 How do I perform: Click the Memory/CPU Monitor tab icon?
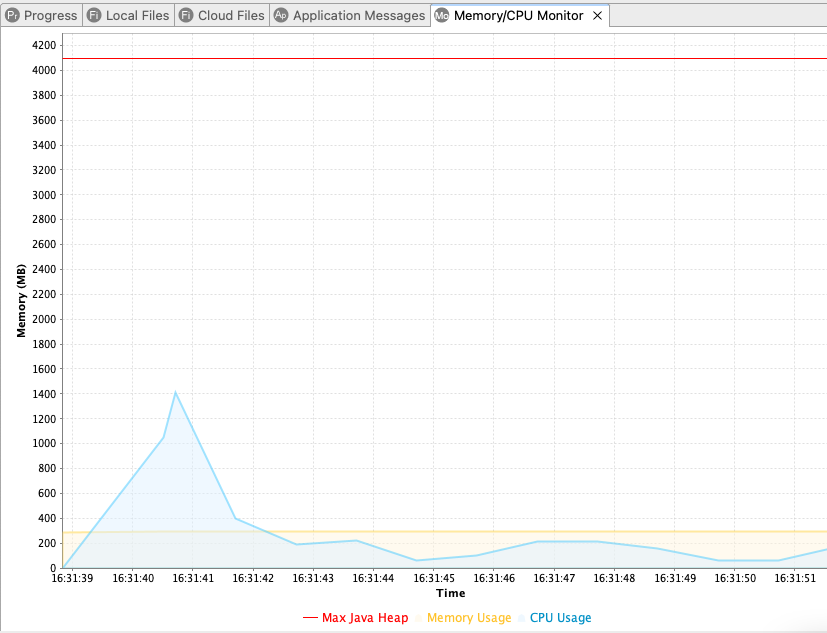(442, 16)
